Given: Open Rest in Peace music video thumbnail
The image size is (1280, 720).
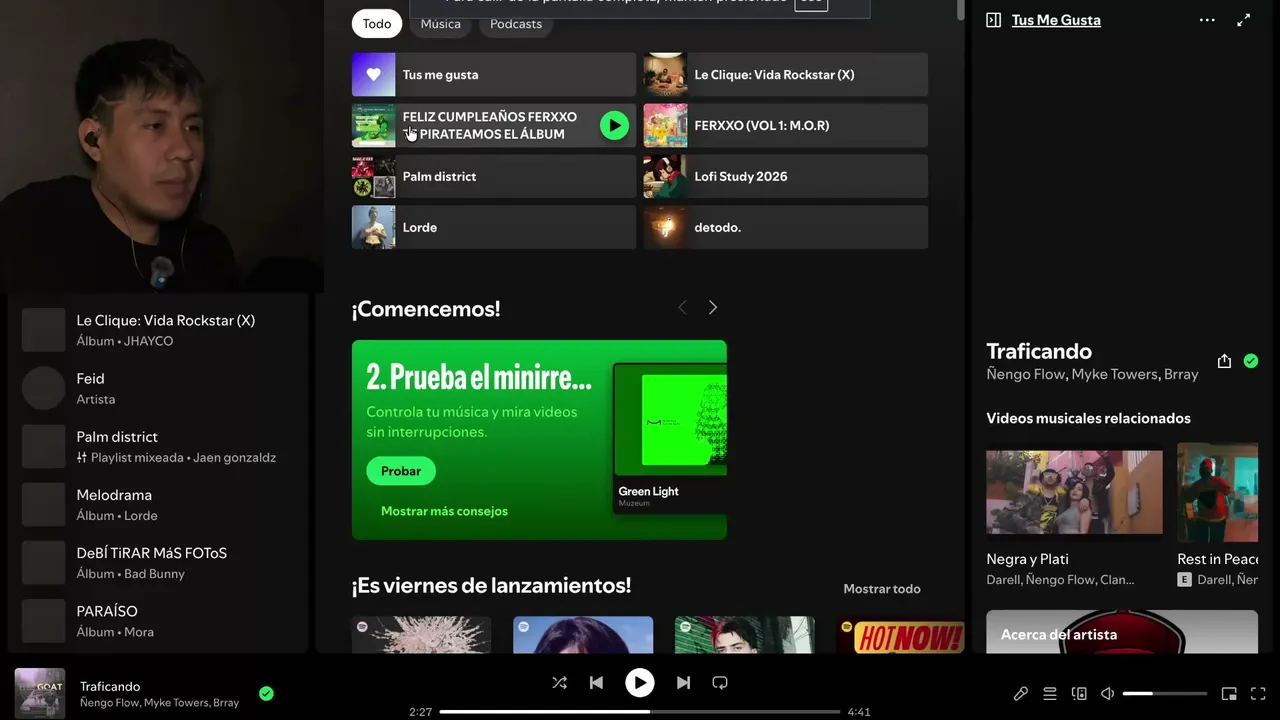Looking at the screenshot, I should point(1218,491).
